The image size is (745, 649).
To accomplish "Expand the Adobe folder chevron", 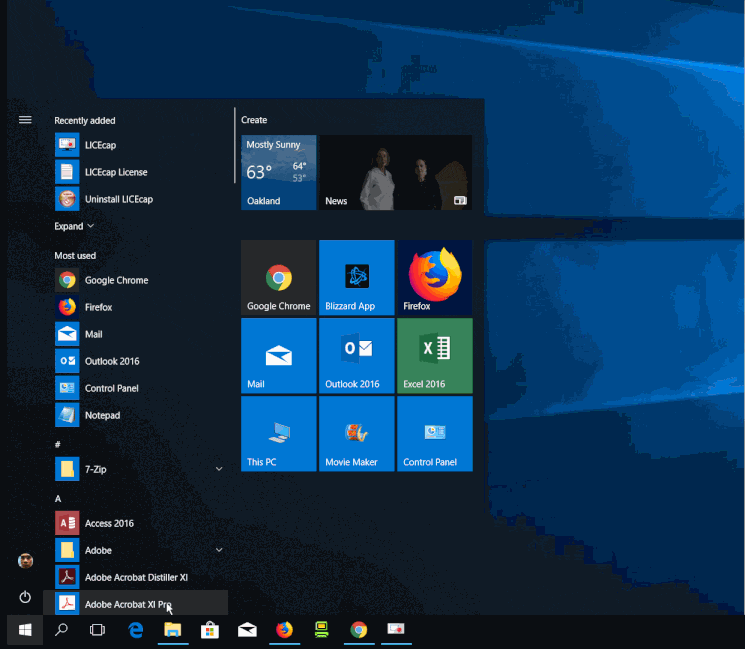I will [219, 550].
